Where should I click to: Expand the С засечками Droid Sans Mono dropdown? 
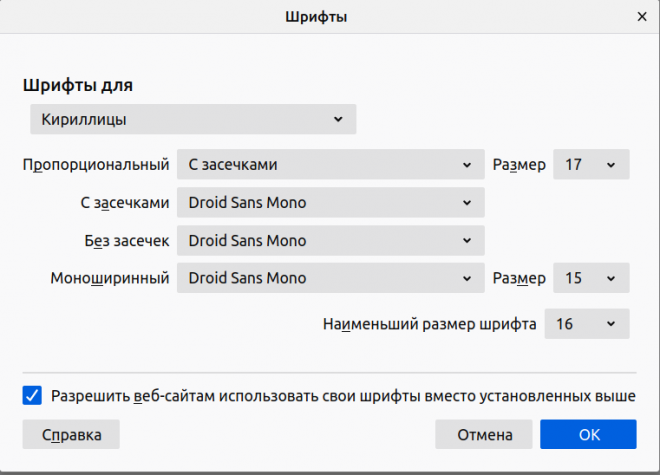pyautogui.click(x=330, y=203)
